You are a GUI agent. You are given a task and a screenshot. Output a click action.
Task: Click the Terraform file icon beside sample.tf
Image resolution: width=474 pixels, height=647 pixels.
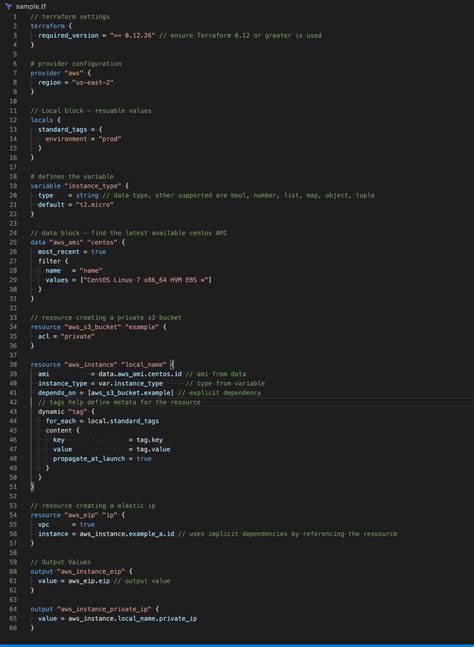(8, 6)
